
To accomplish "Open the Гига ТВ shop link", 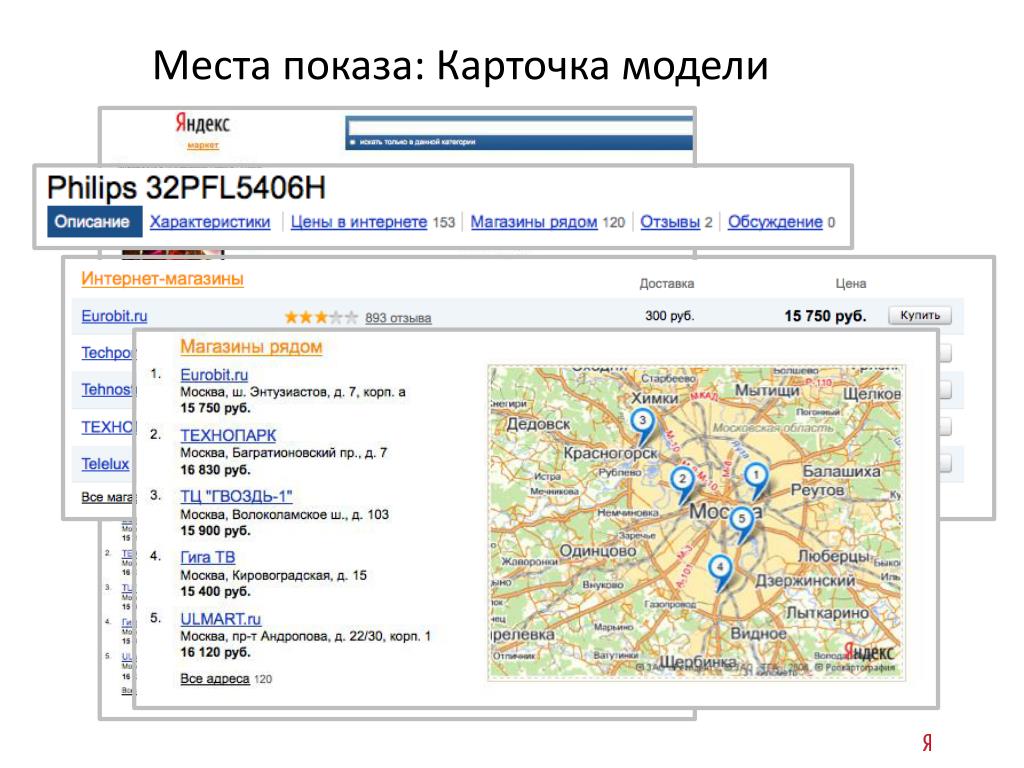I will (208, 558).
